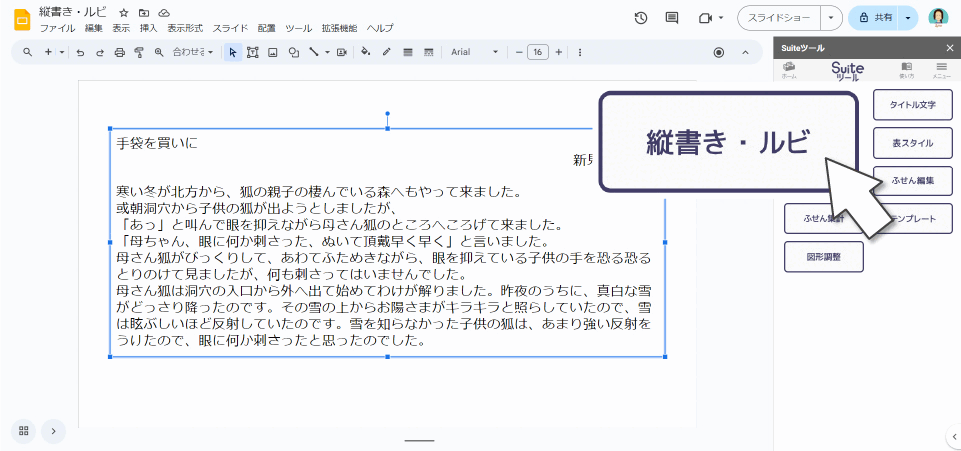Click the タイトル文字 button in Suite panel
This screenshot has height=451, width=961.
tap(912, 105)
